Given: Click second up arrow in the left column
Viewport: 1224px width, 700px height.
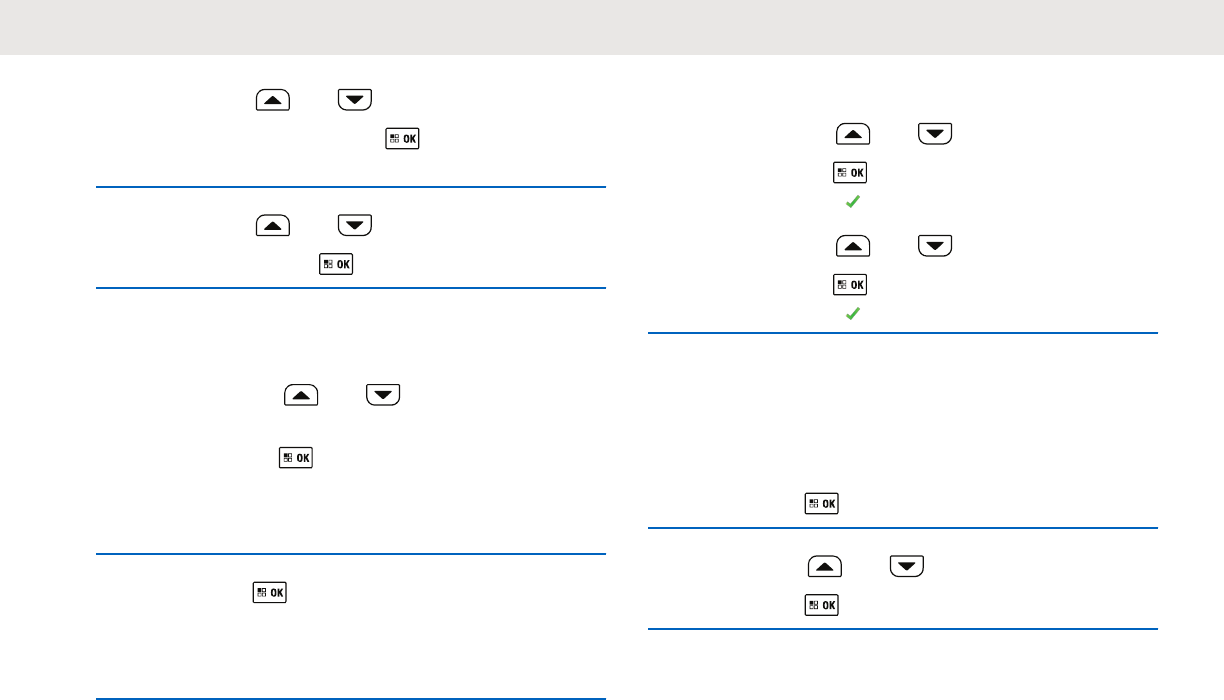Looking at the screenshot, I should [x=273, y=226].
